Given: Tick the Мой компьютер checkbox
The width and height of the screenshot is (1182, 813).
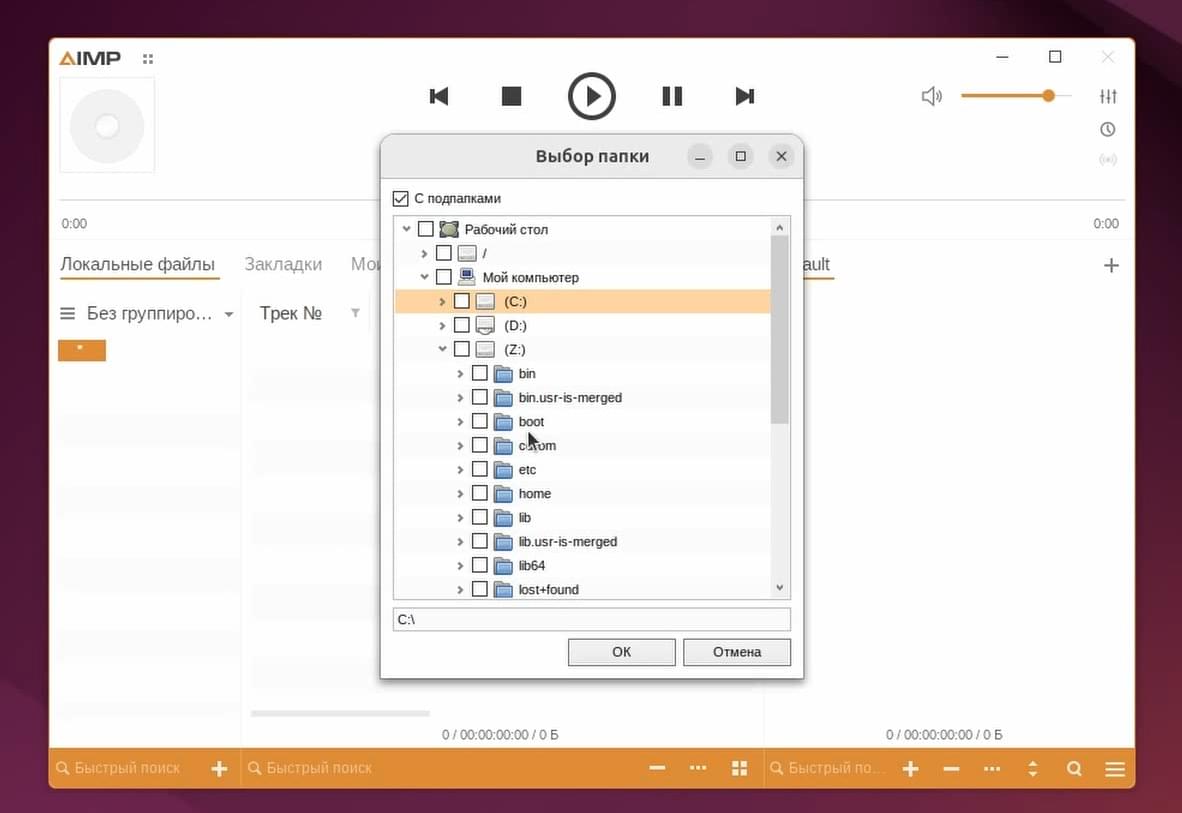Looking at the screenshot, I should tap(444, 277).
